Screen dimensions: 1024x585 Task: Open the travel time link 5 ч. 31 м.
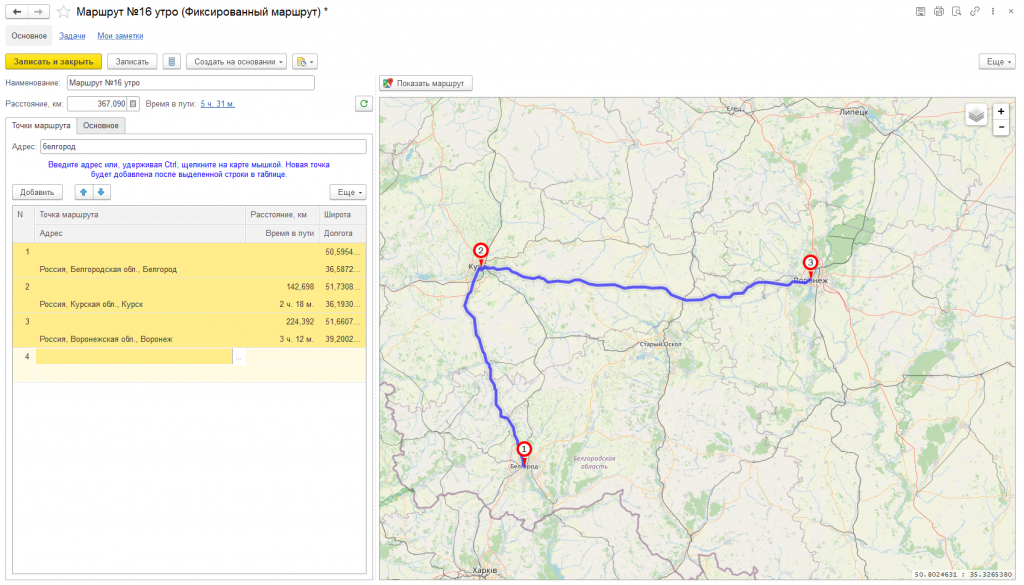point(218,103)
